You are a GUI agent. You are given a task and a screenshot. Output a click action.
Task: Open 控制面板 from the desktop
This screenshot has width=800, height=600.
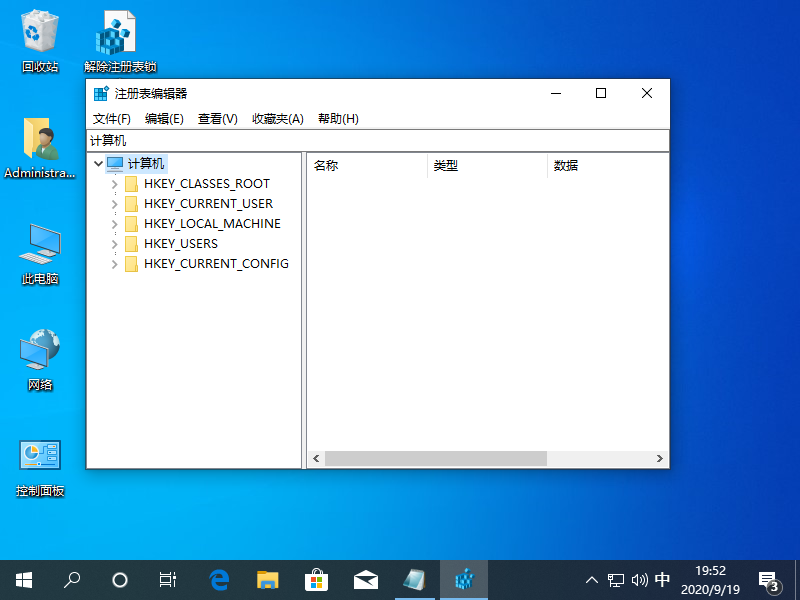pyautogui.click(x=38, y=457)
